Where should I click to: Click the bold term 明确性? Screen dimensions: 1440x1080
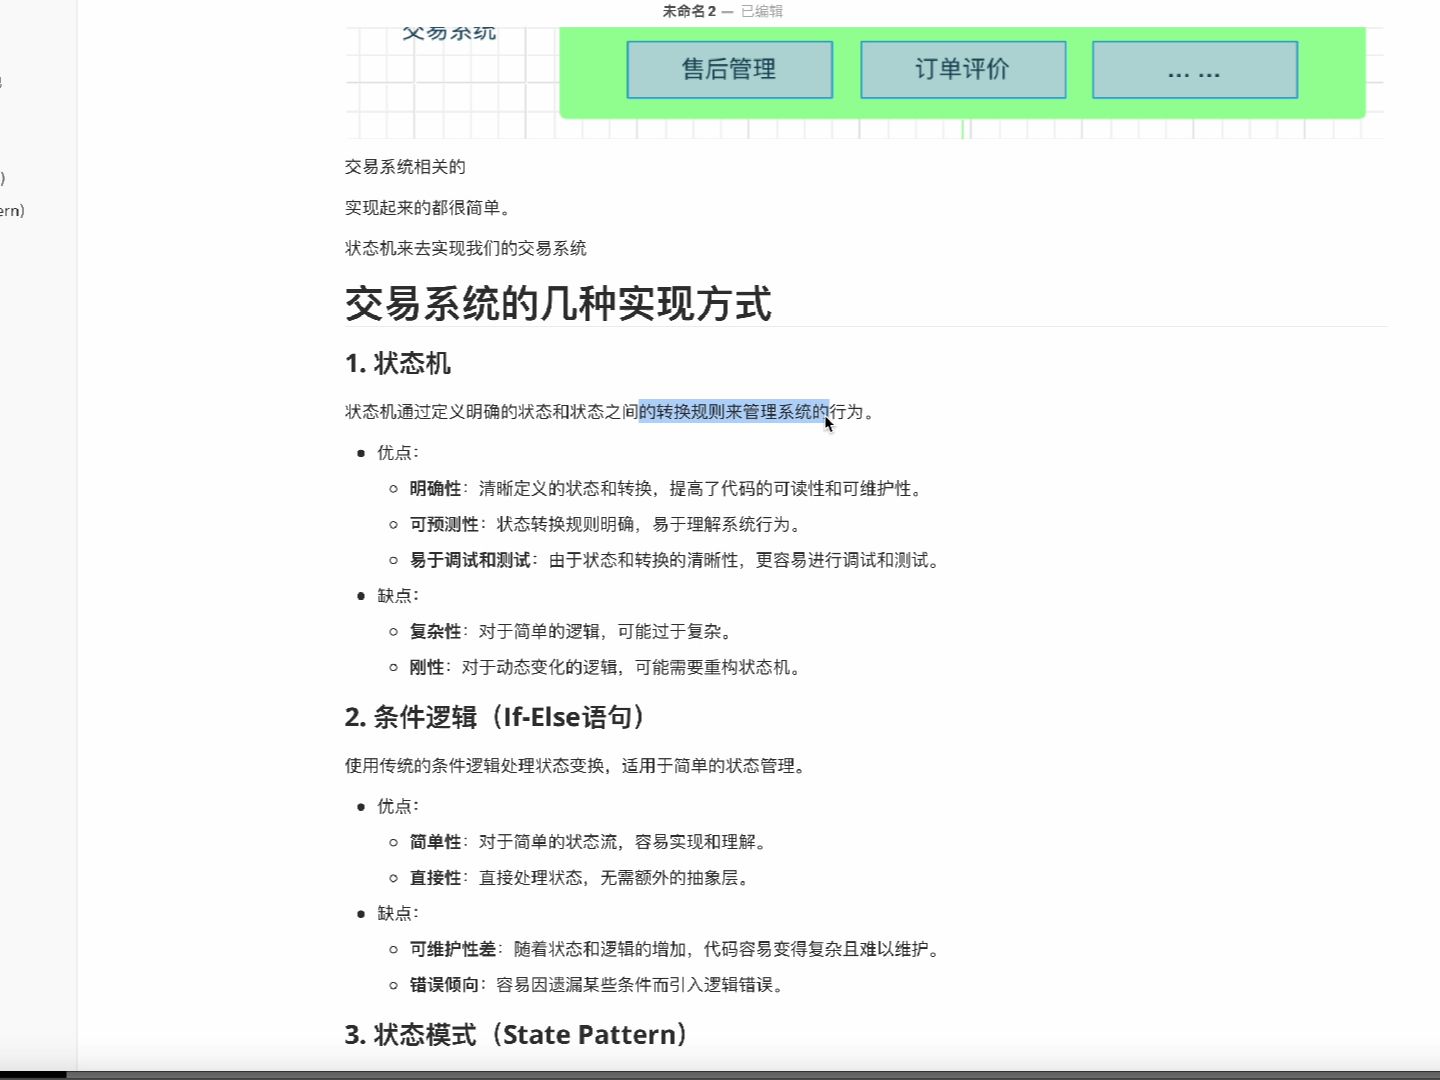coord(435,488)
